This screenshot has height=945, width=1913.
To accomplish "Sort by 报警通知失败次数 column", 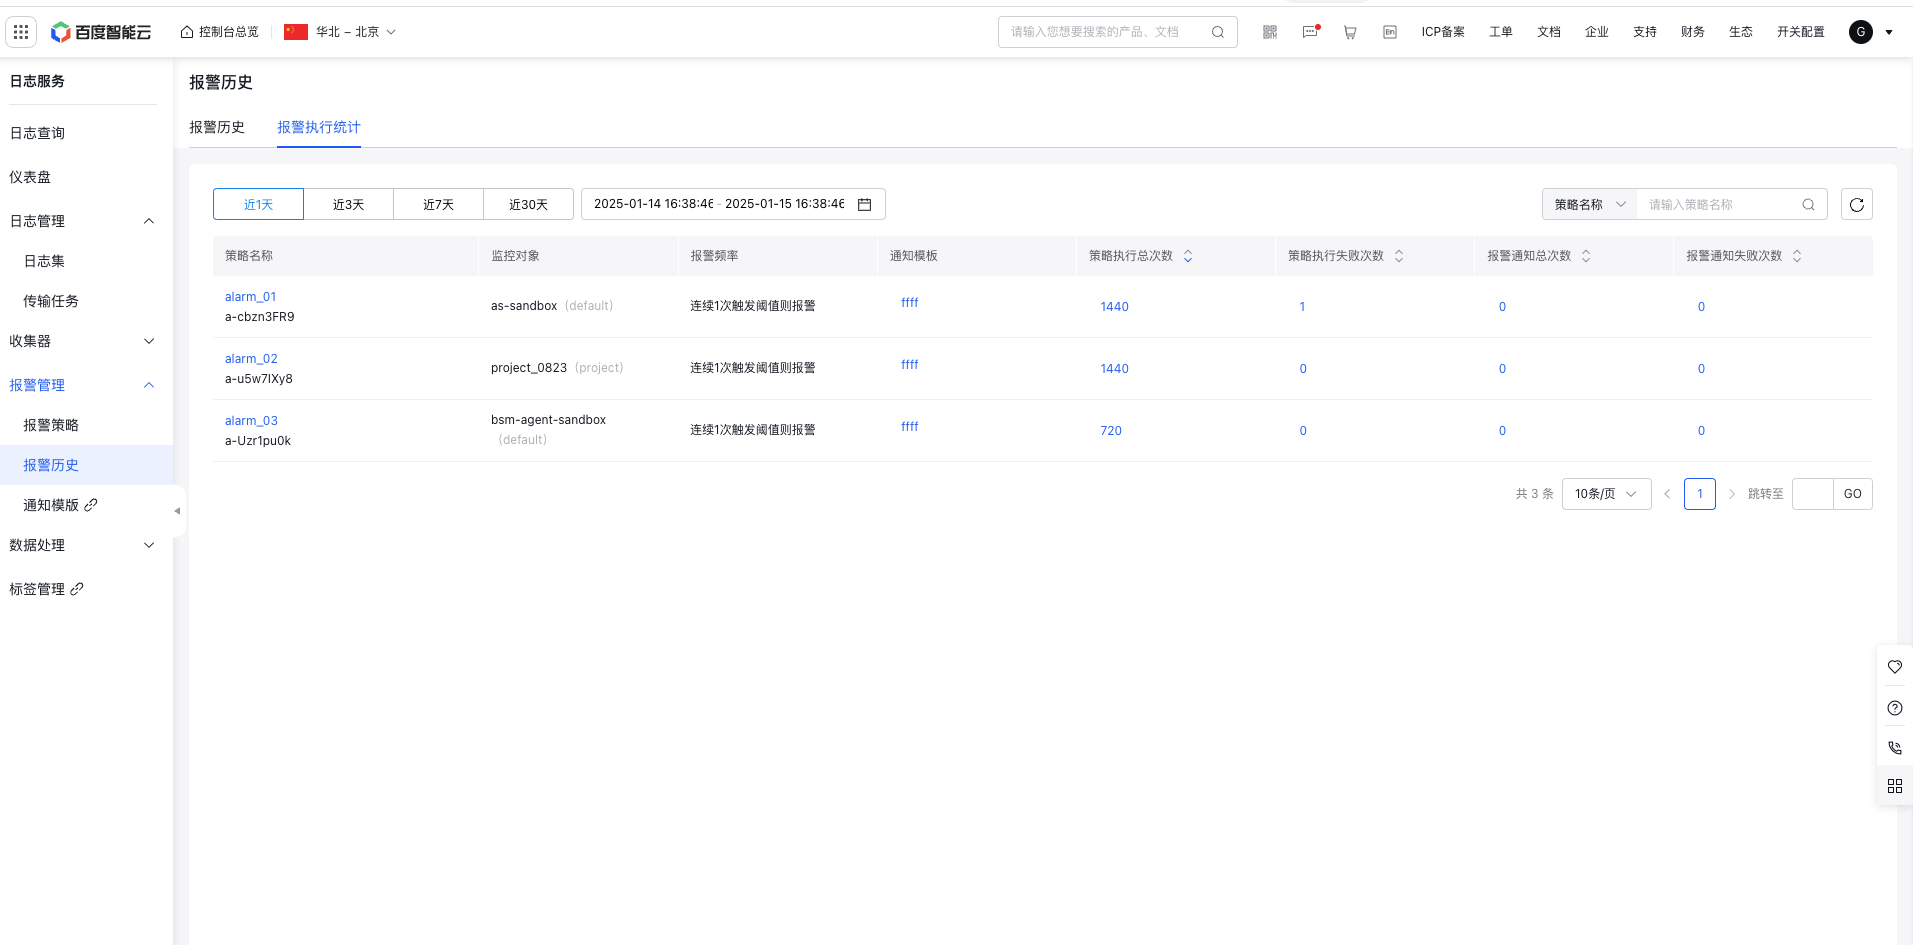I will [1797, 256].
